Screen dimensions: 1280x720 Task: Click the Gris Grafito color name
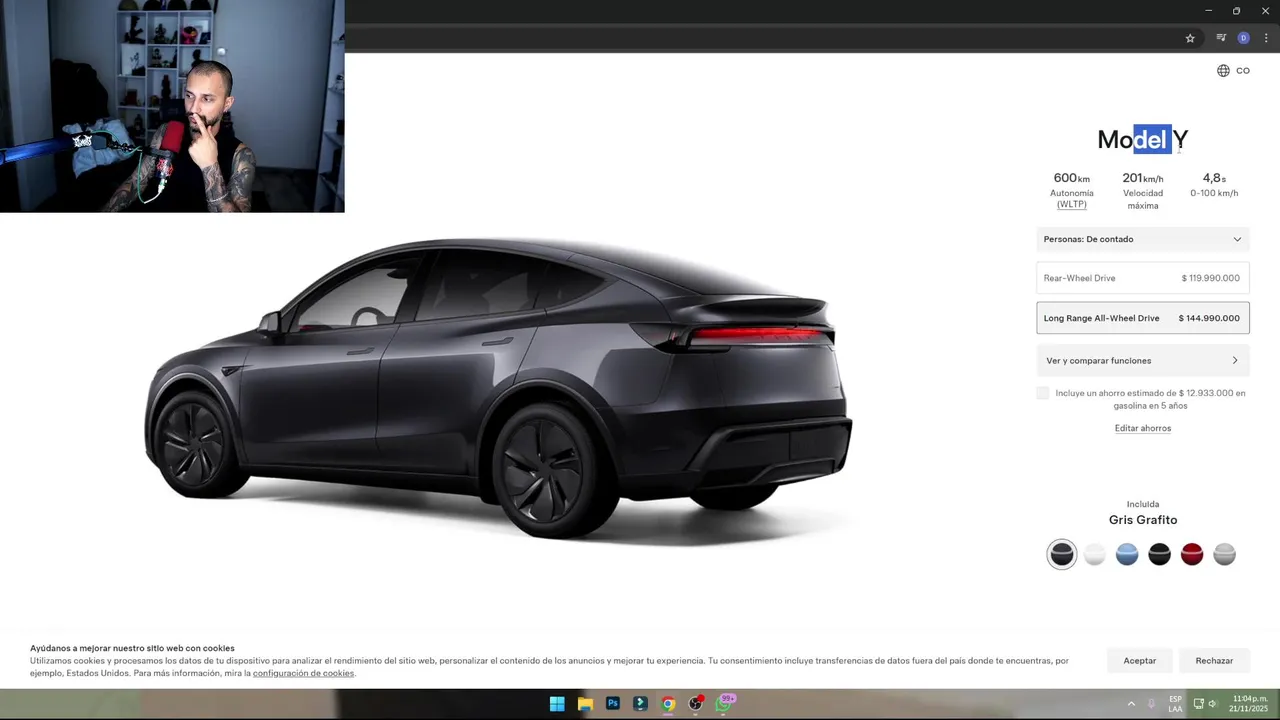tap(1143, 520)
